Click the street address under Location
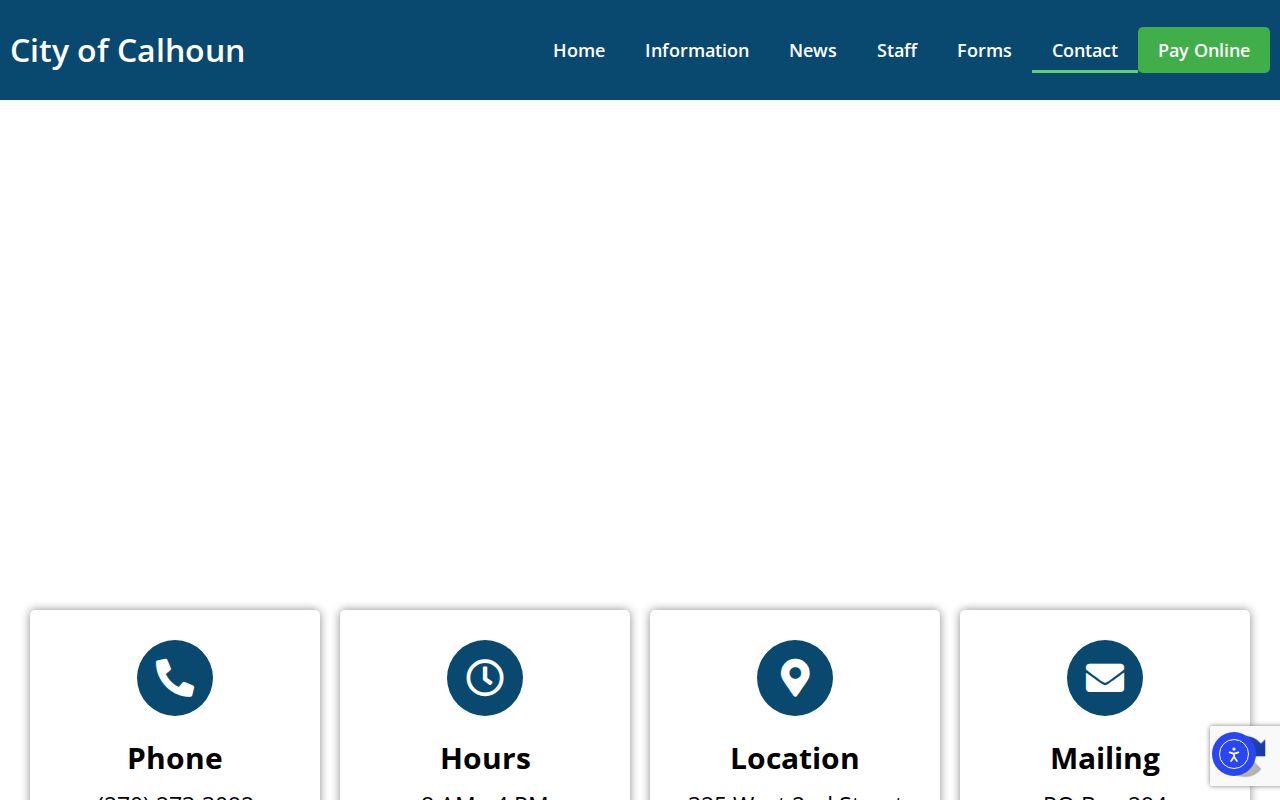 click(x=795, y=796)
